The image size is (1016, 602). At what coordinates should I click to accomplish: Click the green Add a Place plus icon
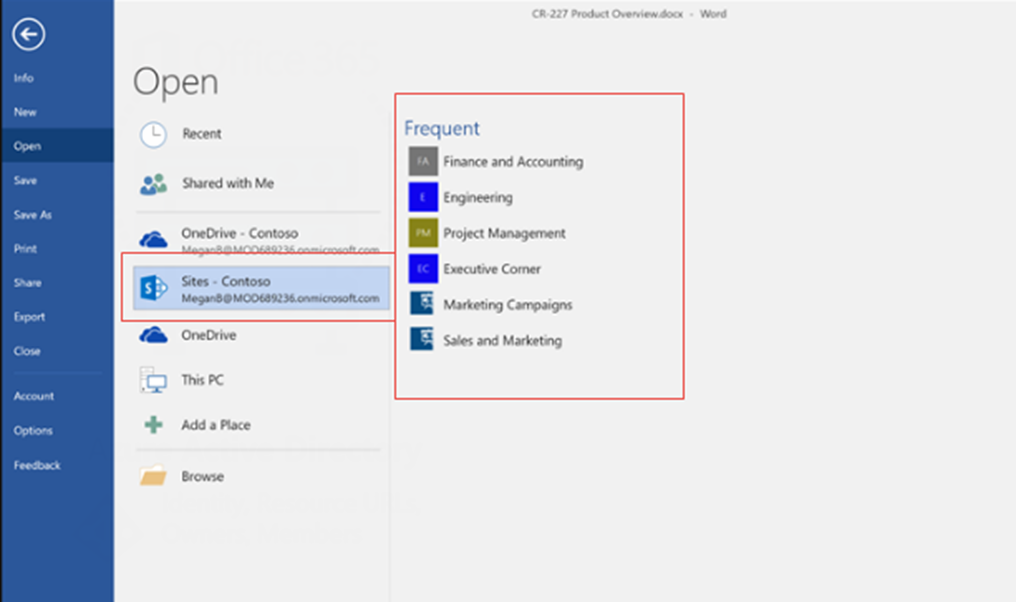154,425
